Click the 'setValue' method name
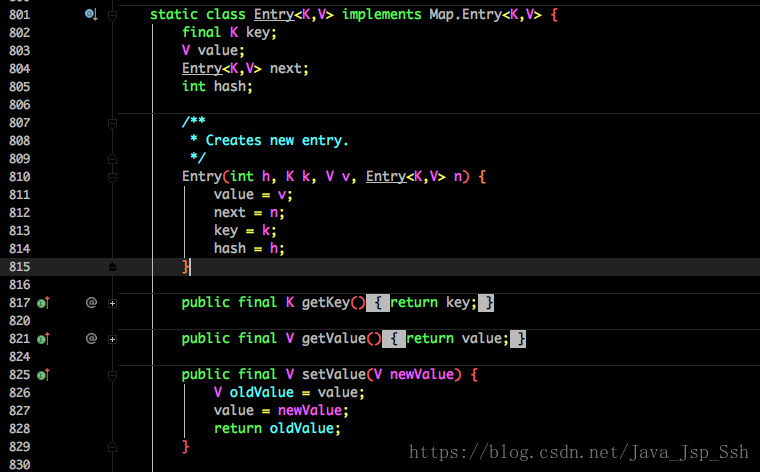The width and height of the screenshot is (760, 472). 333,374
